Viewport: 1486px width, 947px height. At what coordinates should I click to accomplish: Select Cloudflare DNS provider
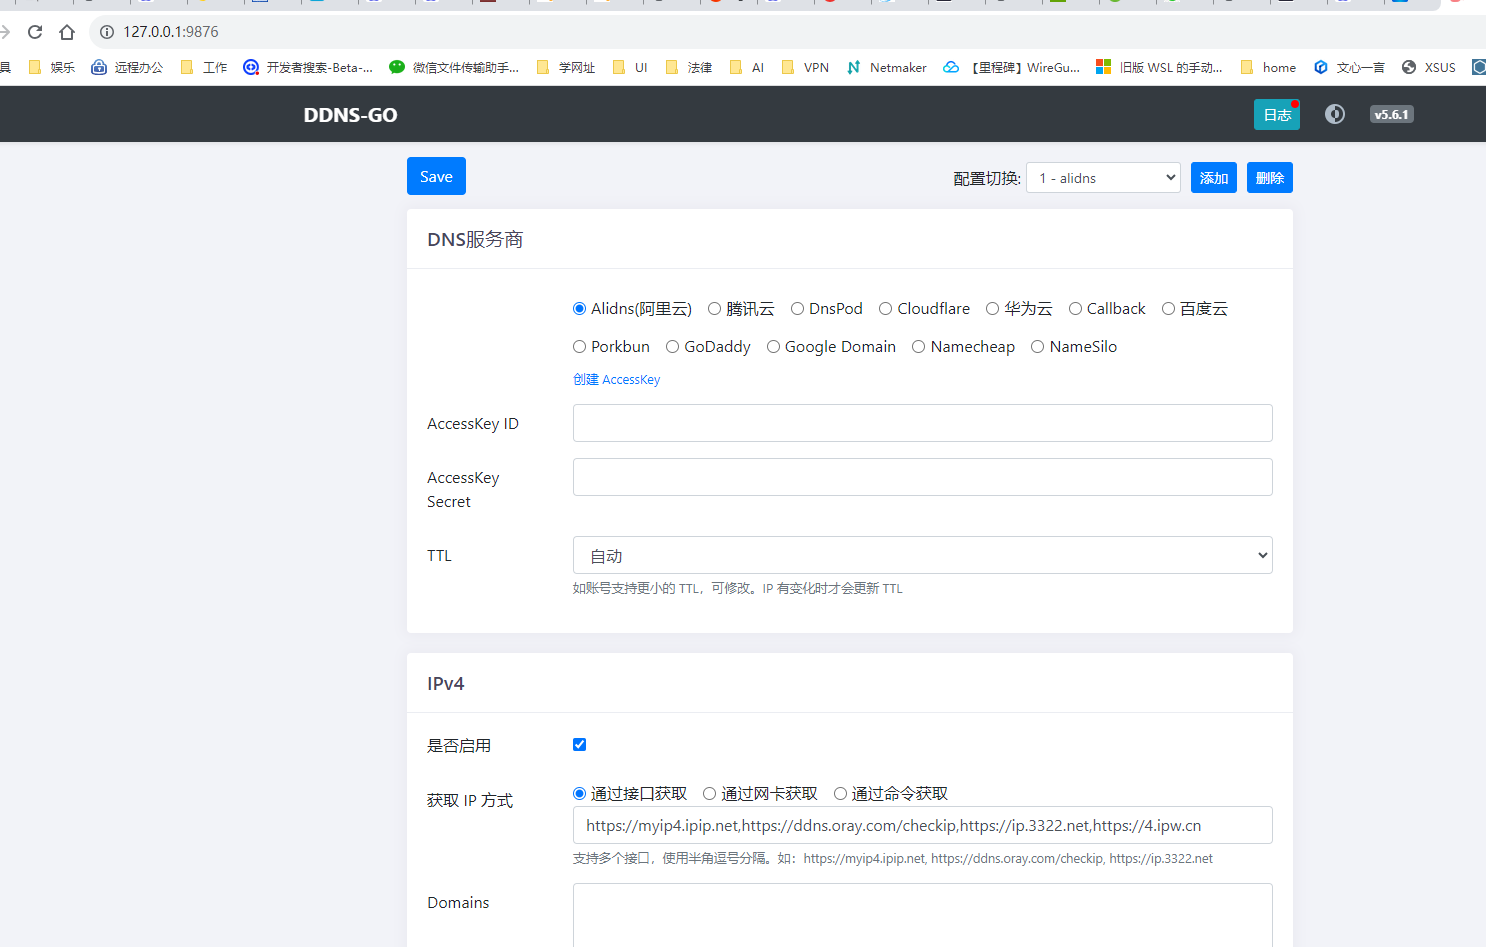click(x=885, y=309)
